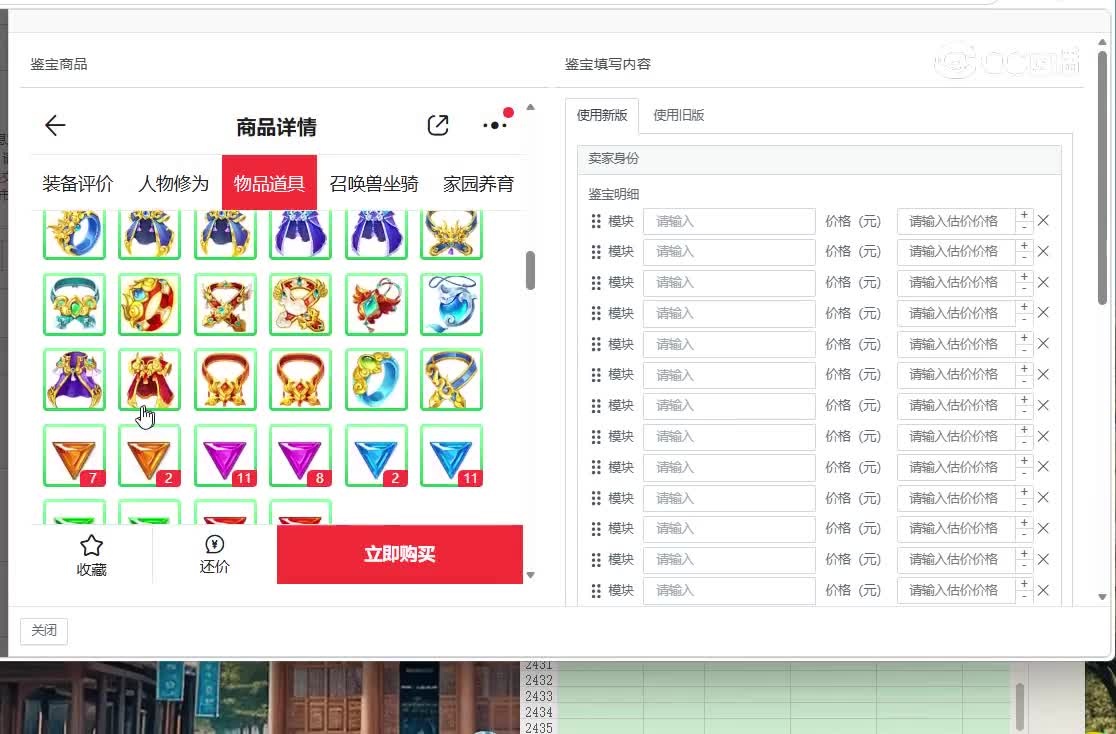Image resolution: width=1116 pixels, height=734 pixels.
Task: Open the blue water-drop necklace item
Action: (451, 304)
